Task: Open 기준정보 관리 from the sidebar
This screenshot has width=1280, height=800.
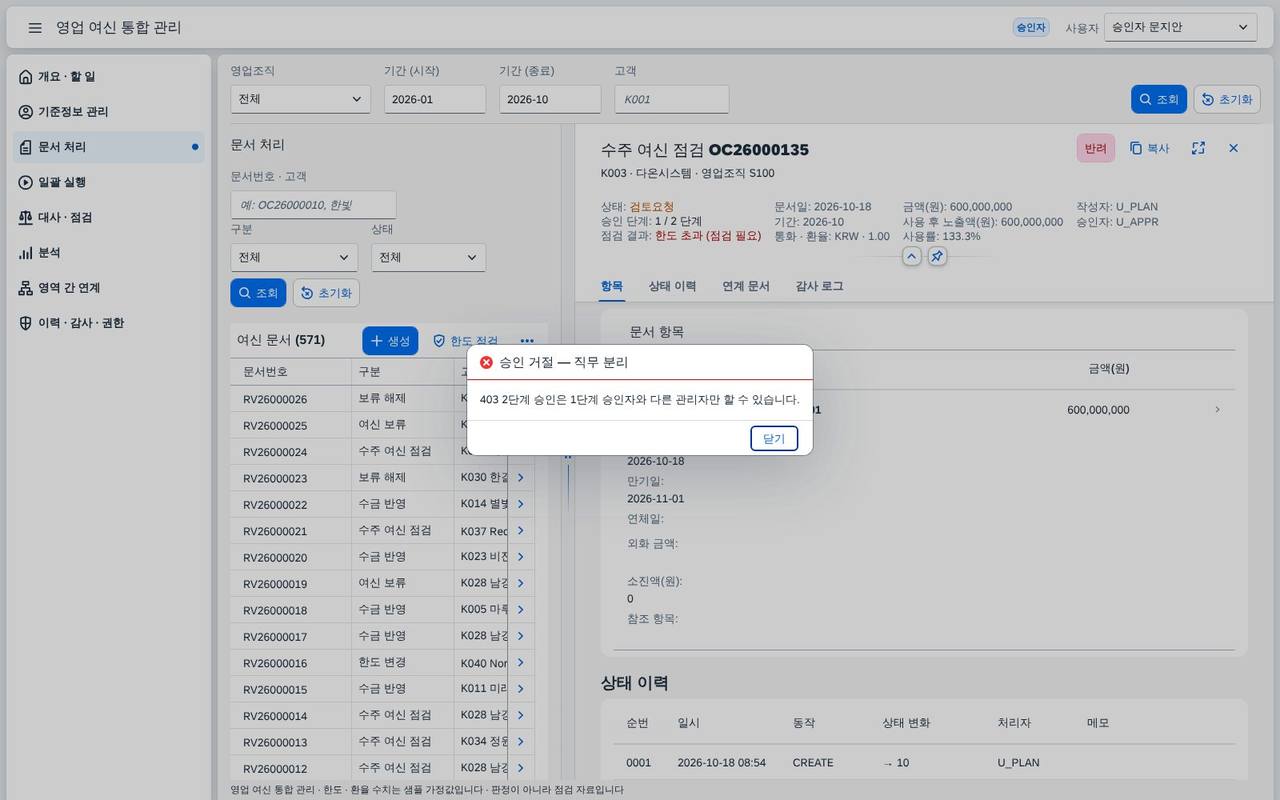Action: (x=109, y=112)
